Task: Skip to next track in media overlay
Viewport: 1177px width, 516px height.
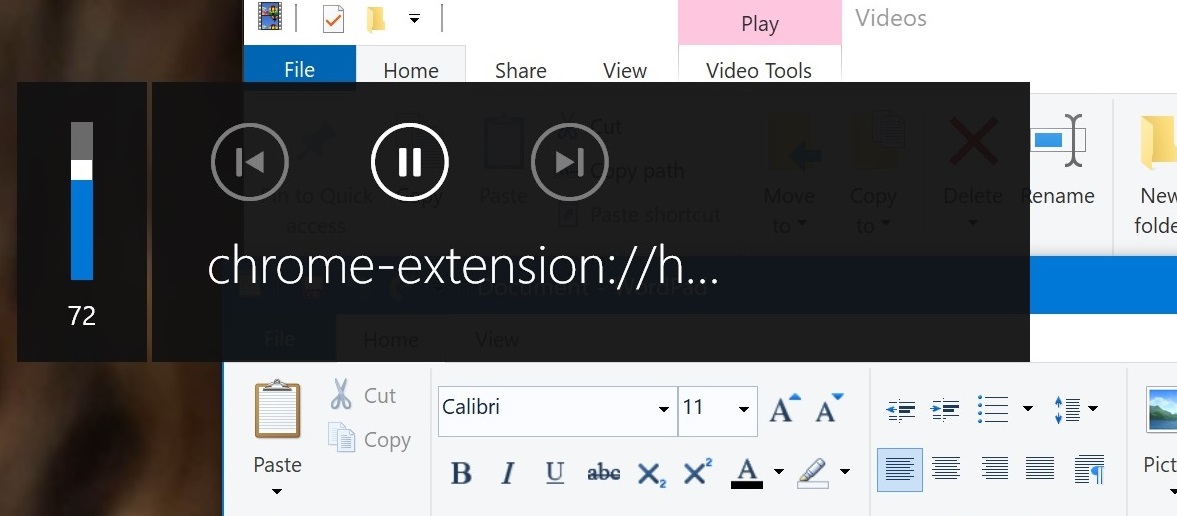Action: coord(570,161)
